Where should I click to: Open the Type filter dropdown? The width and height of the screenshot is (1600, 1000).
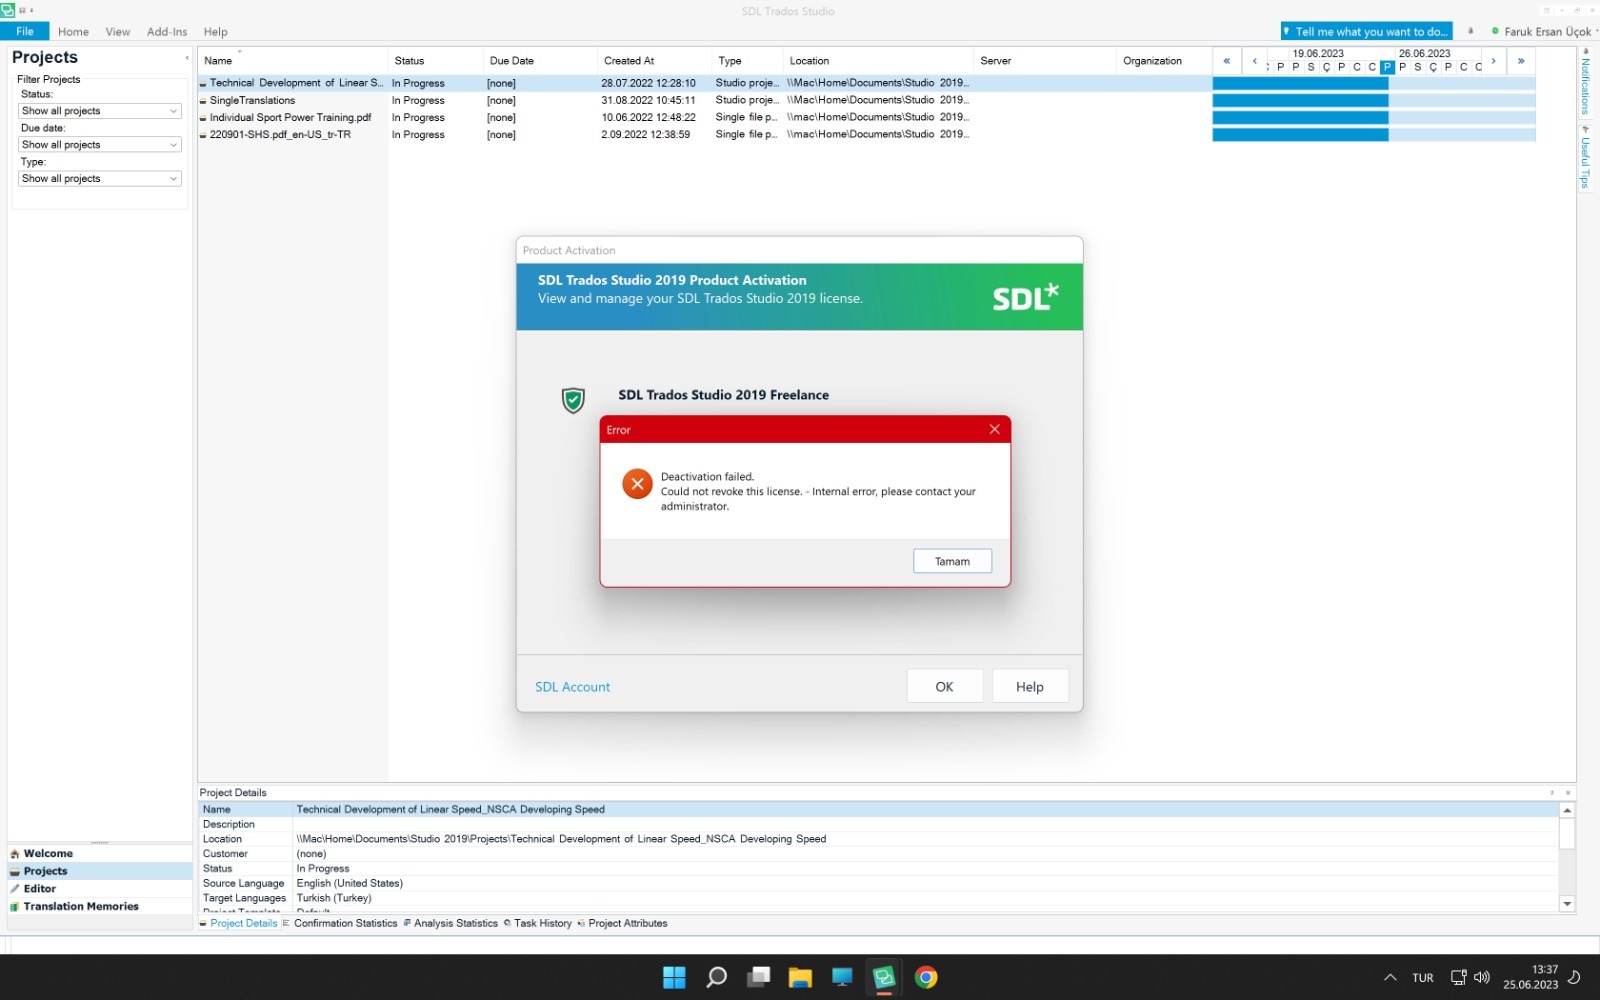(100, 179)
